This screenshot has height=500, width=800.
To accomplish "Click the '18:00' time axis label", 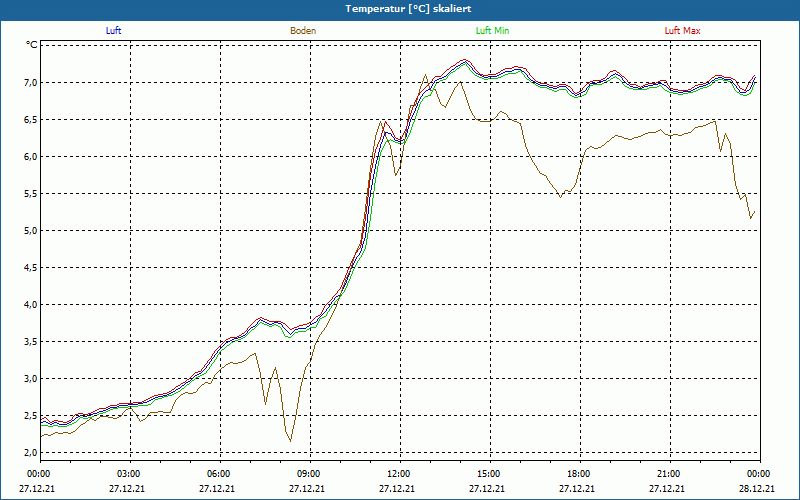I will (x=577, y=474).
